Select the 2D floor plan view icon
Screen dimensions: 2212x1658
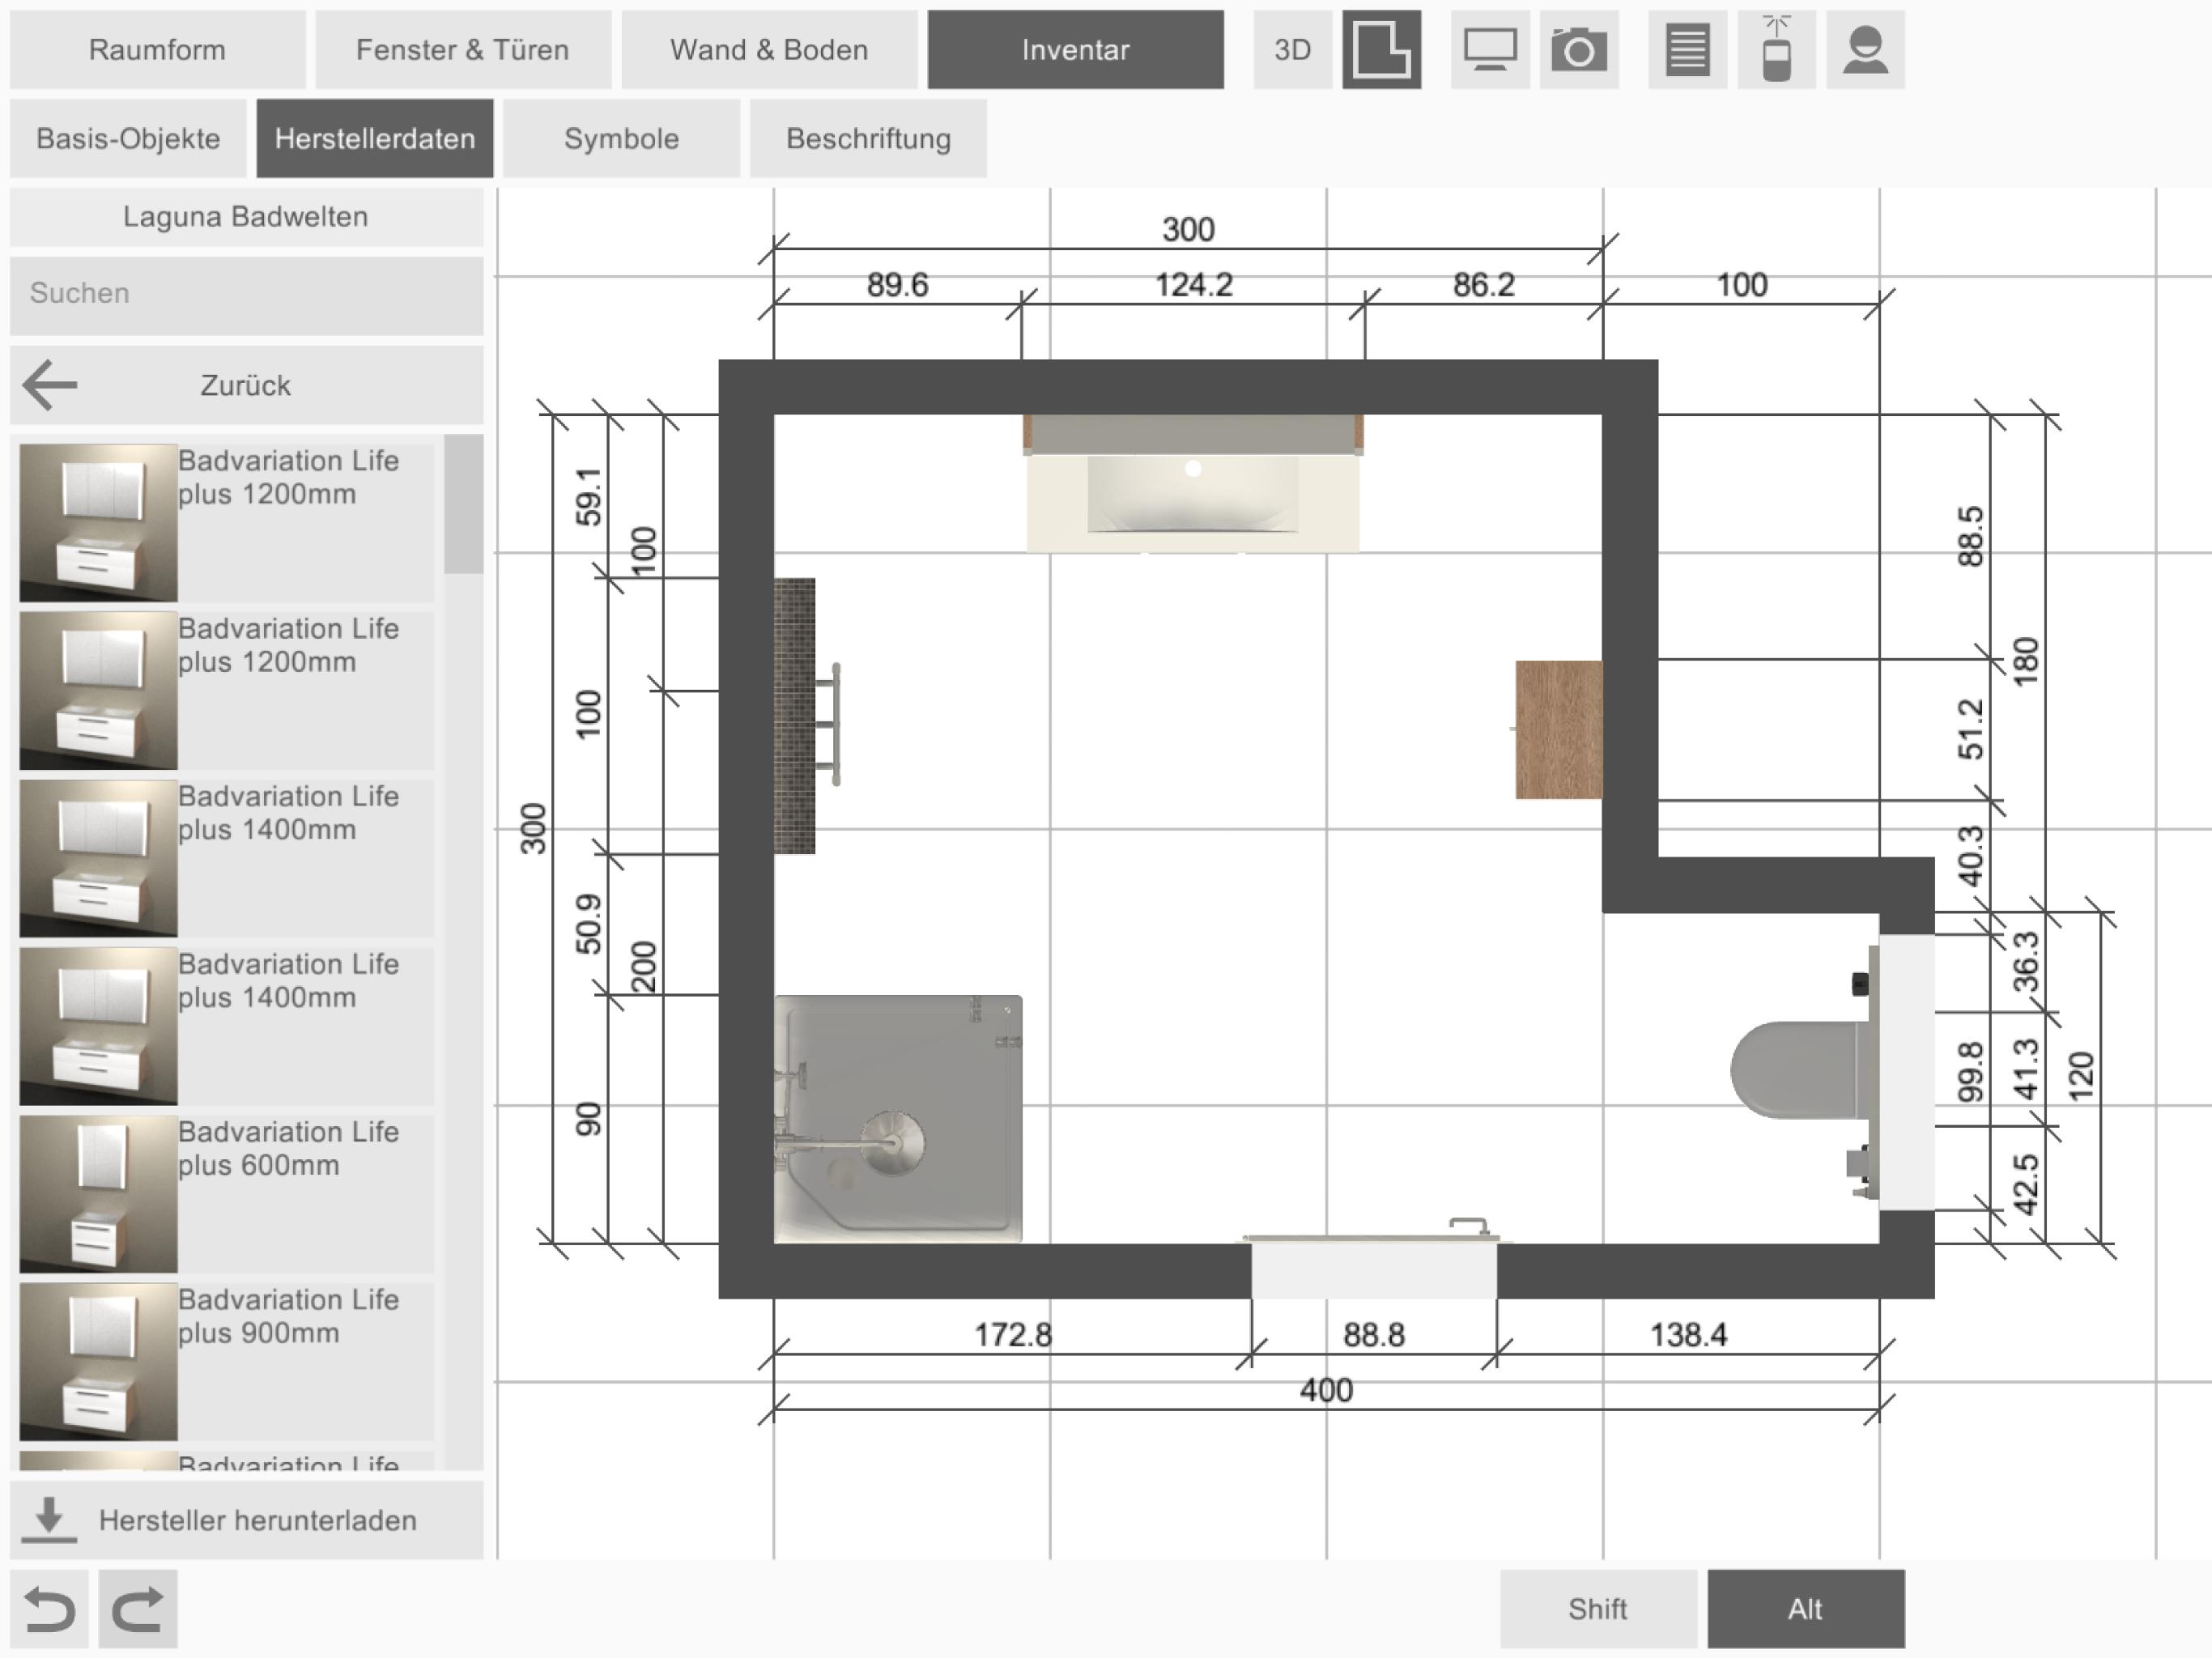point(1381,50)
